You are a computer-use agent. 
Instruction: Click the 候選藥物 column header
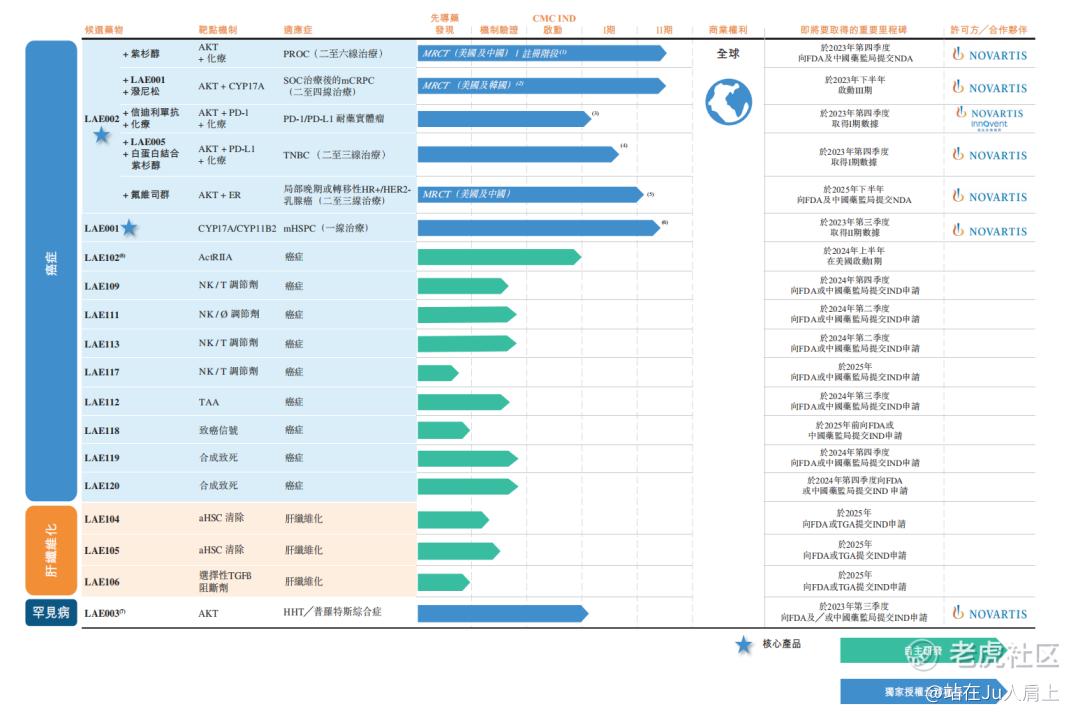[x=104, y=30]
